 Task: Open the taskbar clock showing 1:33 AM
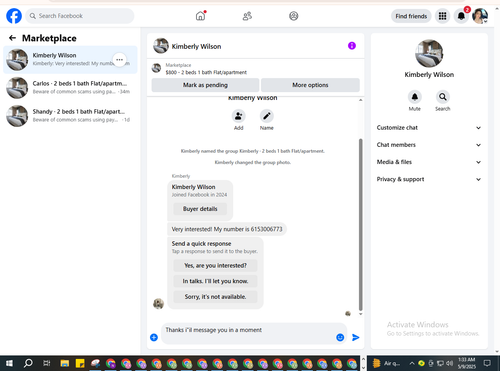(467, 363)
